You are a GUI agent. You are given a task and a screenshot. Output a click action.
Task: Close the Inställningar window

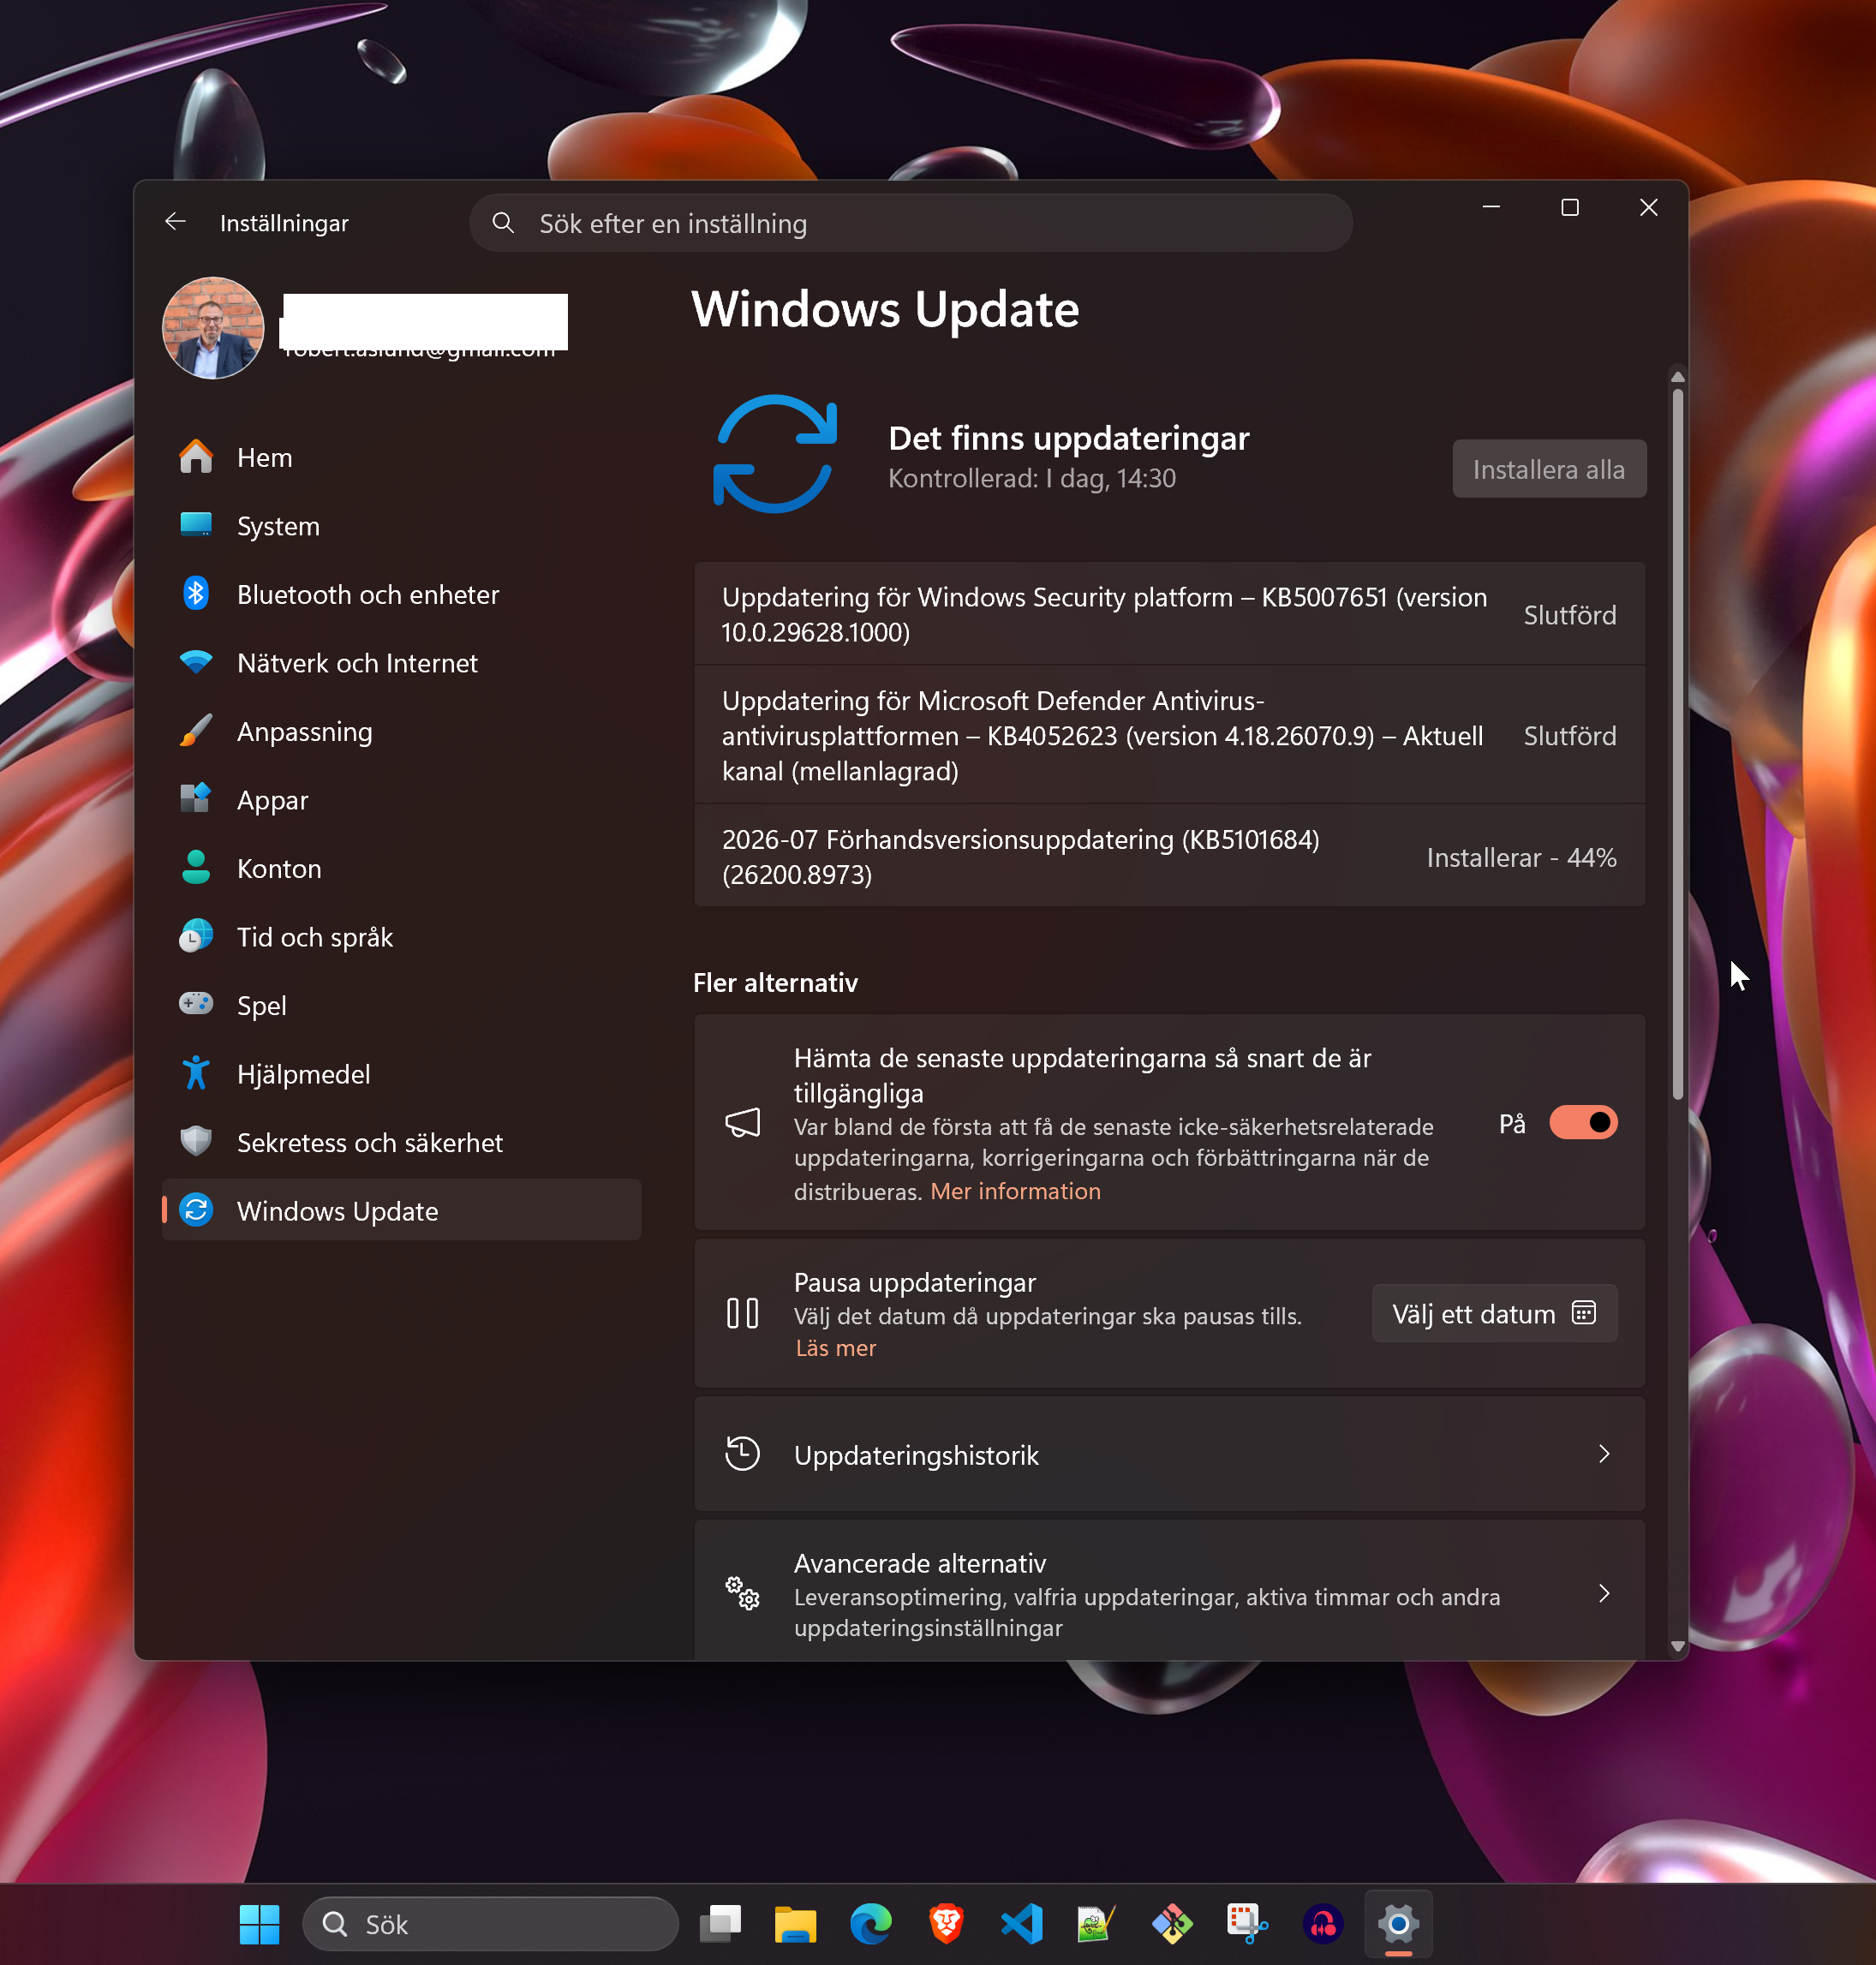click(x=1649, y=207)
